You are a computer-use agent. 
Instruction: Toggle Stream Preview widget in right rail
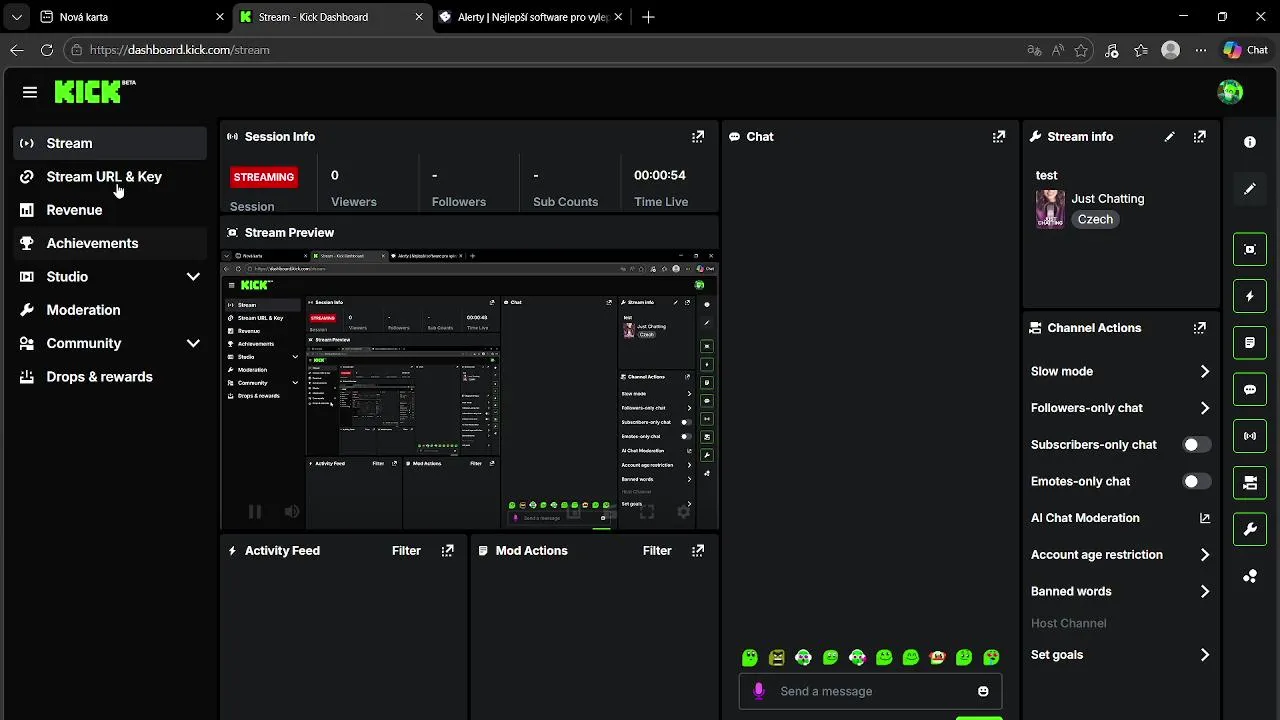[1250, 249]
